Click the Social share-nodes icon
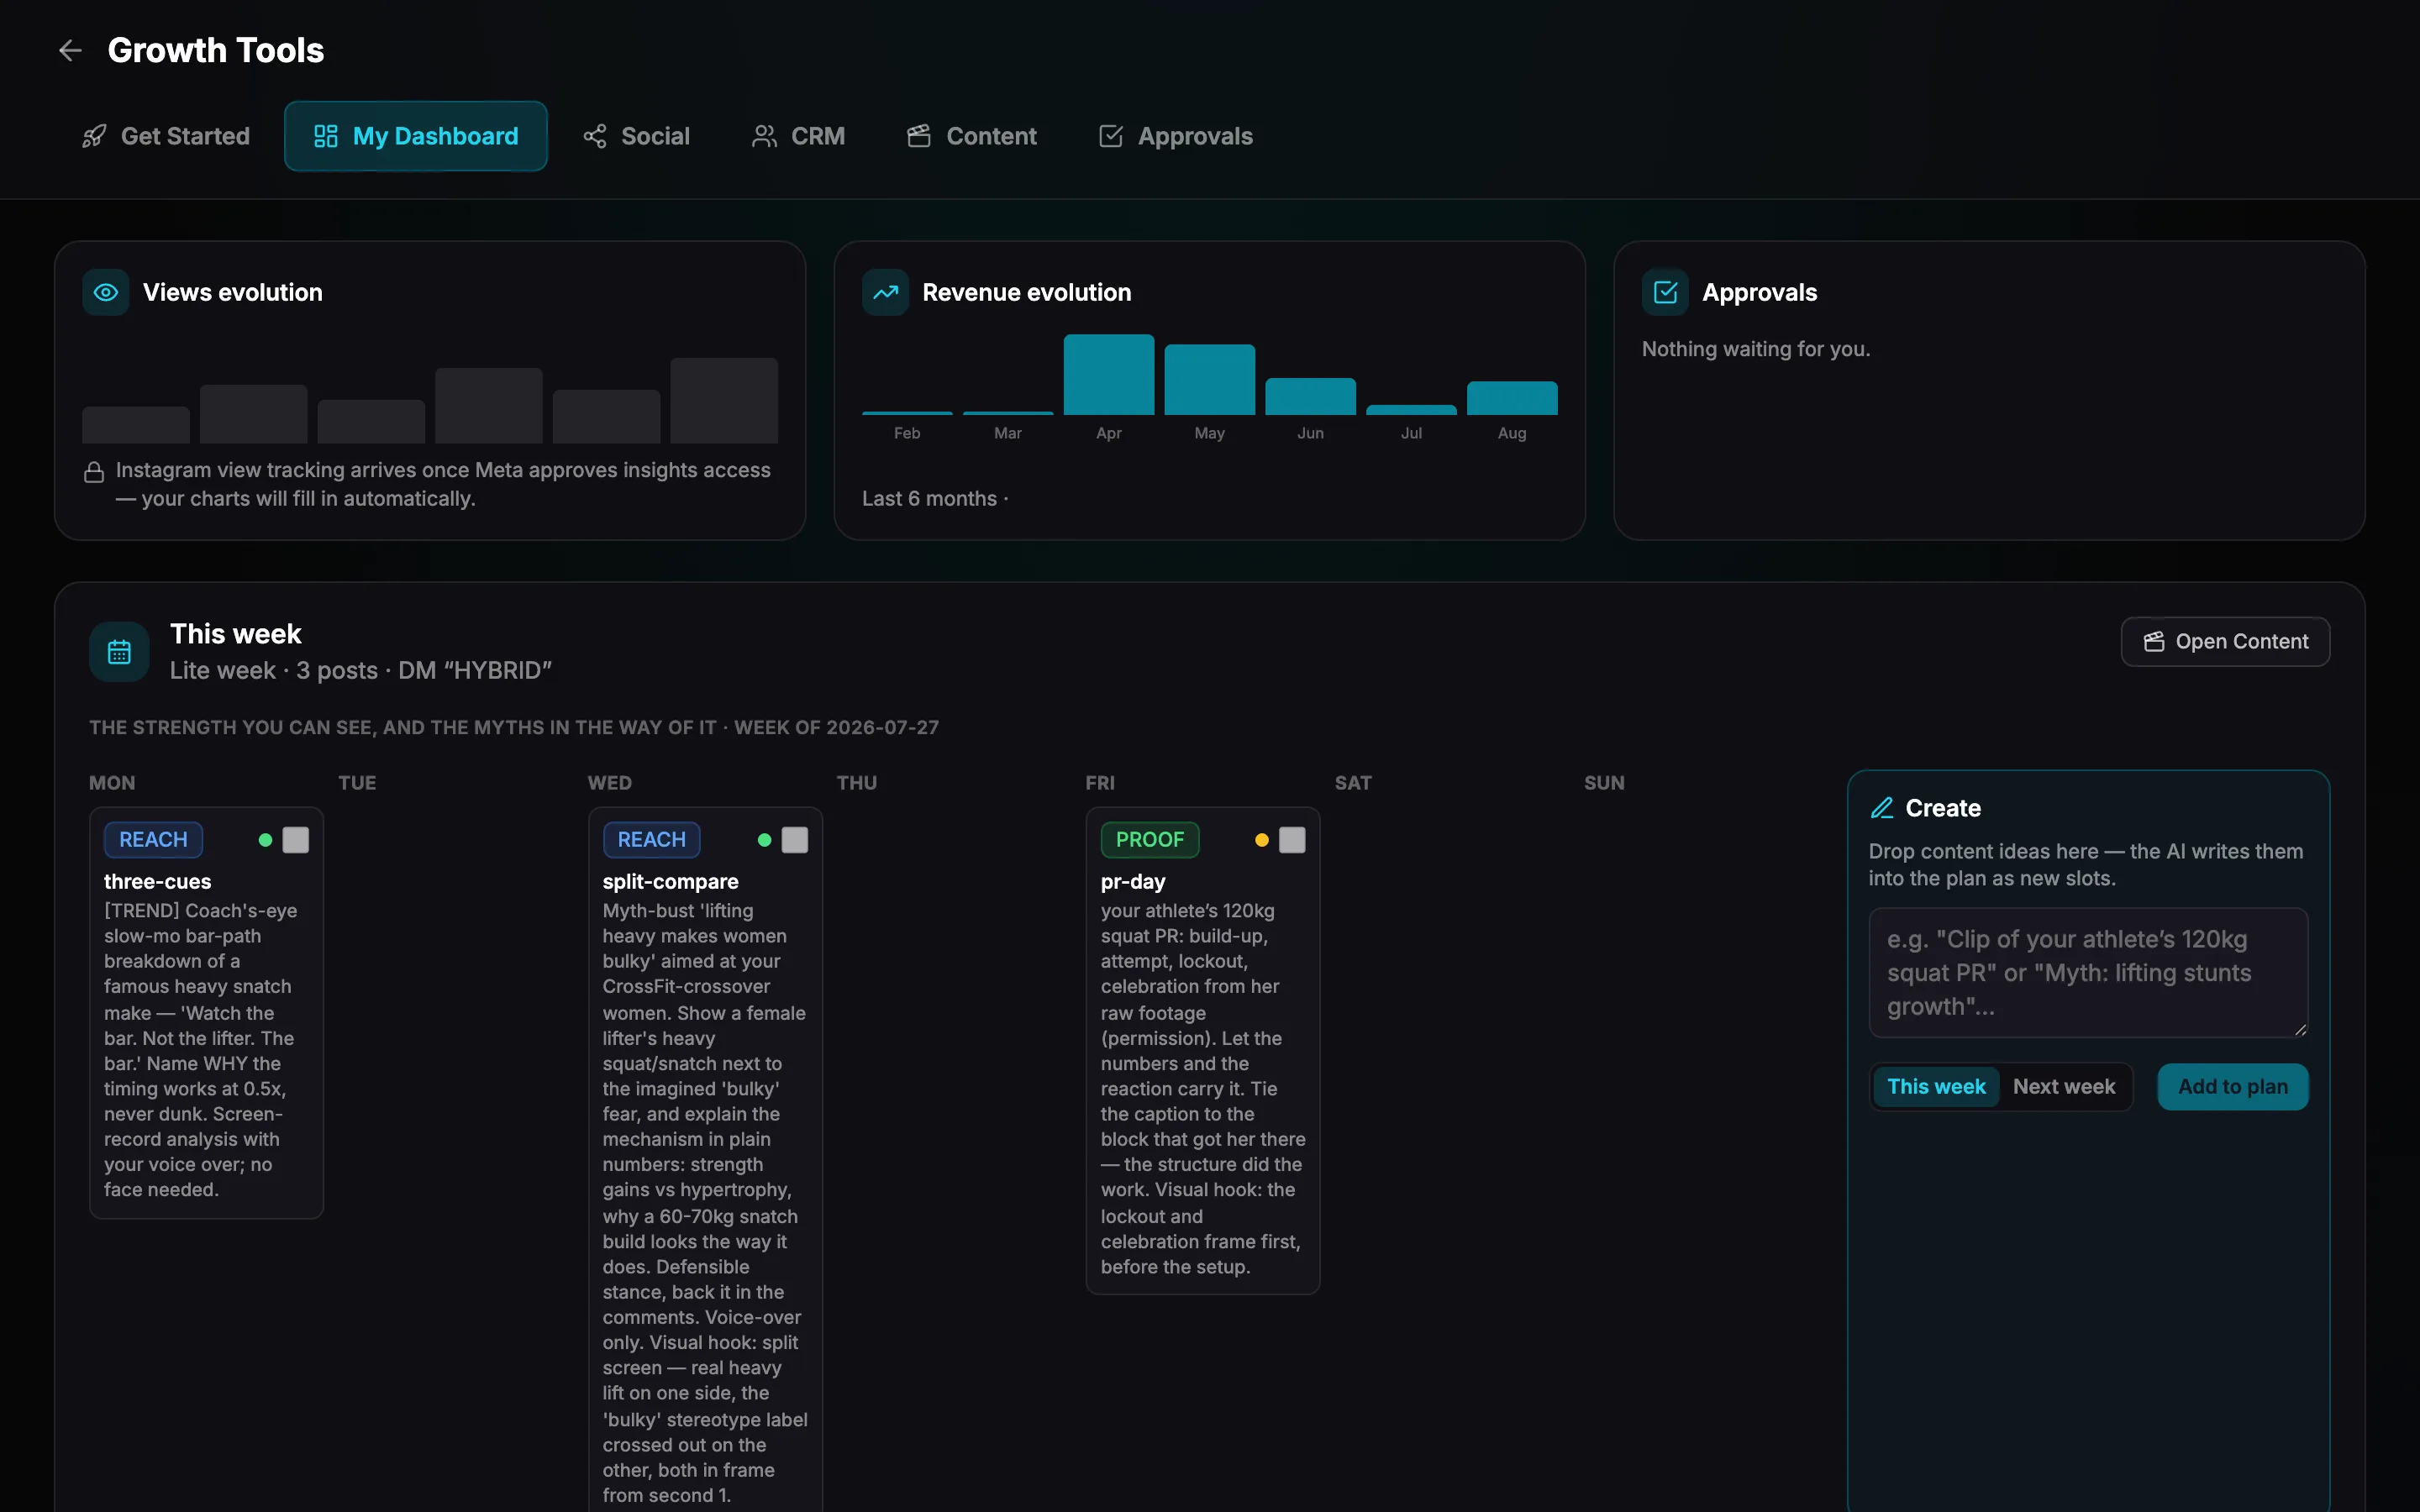The width and height of the screenshot is (2420, 1512). point(595,136)
